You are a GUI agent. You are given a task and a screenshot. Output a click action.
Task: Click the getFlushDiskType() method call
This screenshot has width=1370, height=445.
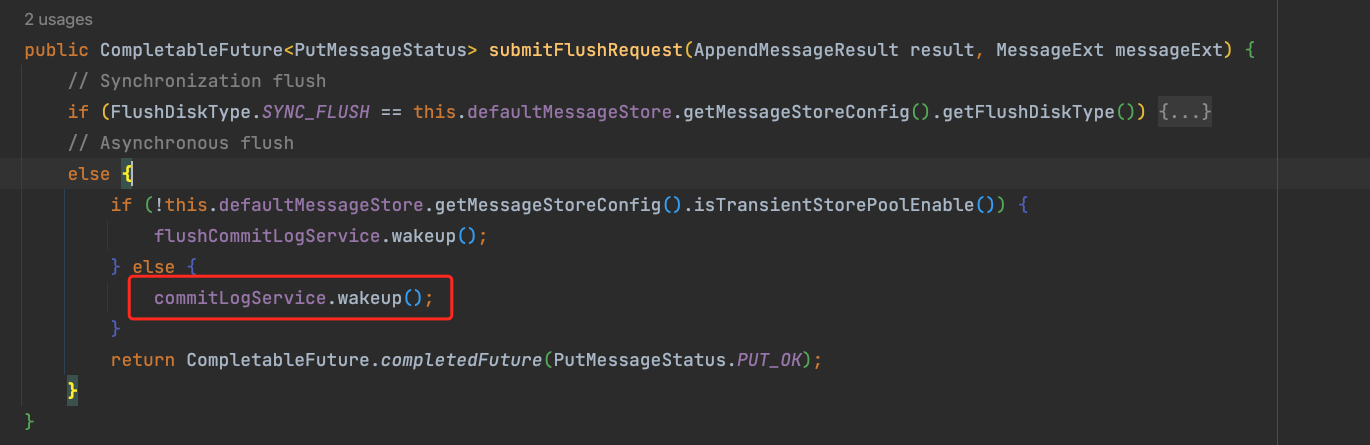point(1040,112)
